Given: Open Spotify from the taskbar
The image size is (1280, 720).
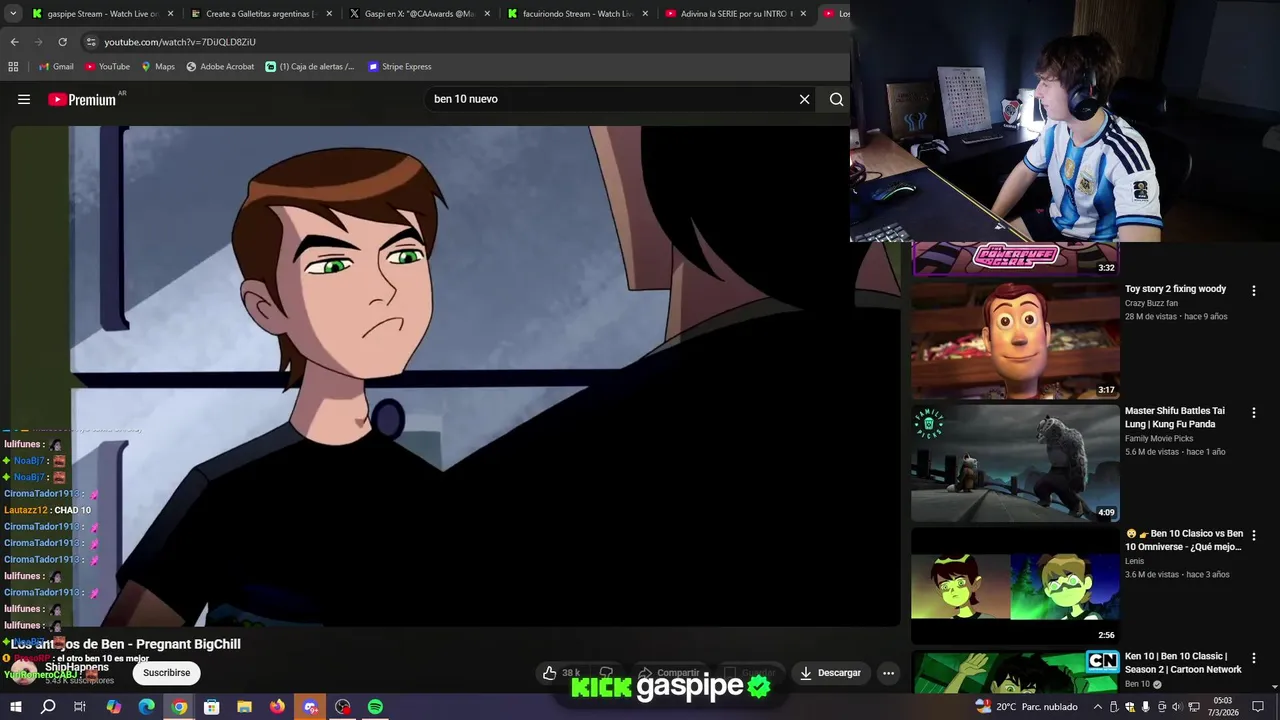Looking at the screenshot, I should (375, 707).
